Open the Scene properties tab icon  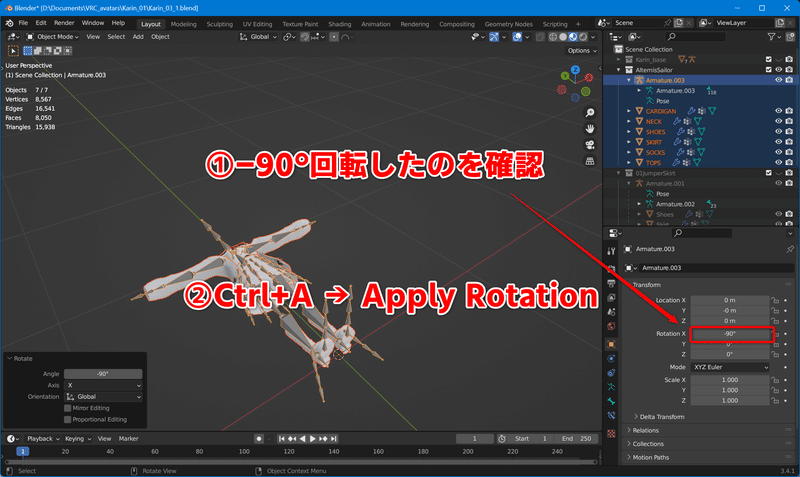point(611,312)
